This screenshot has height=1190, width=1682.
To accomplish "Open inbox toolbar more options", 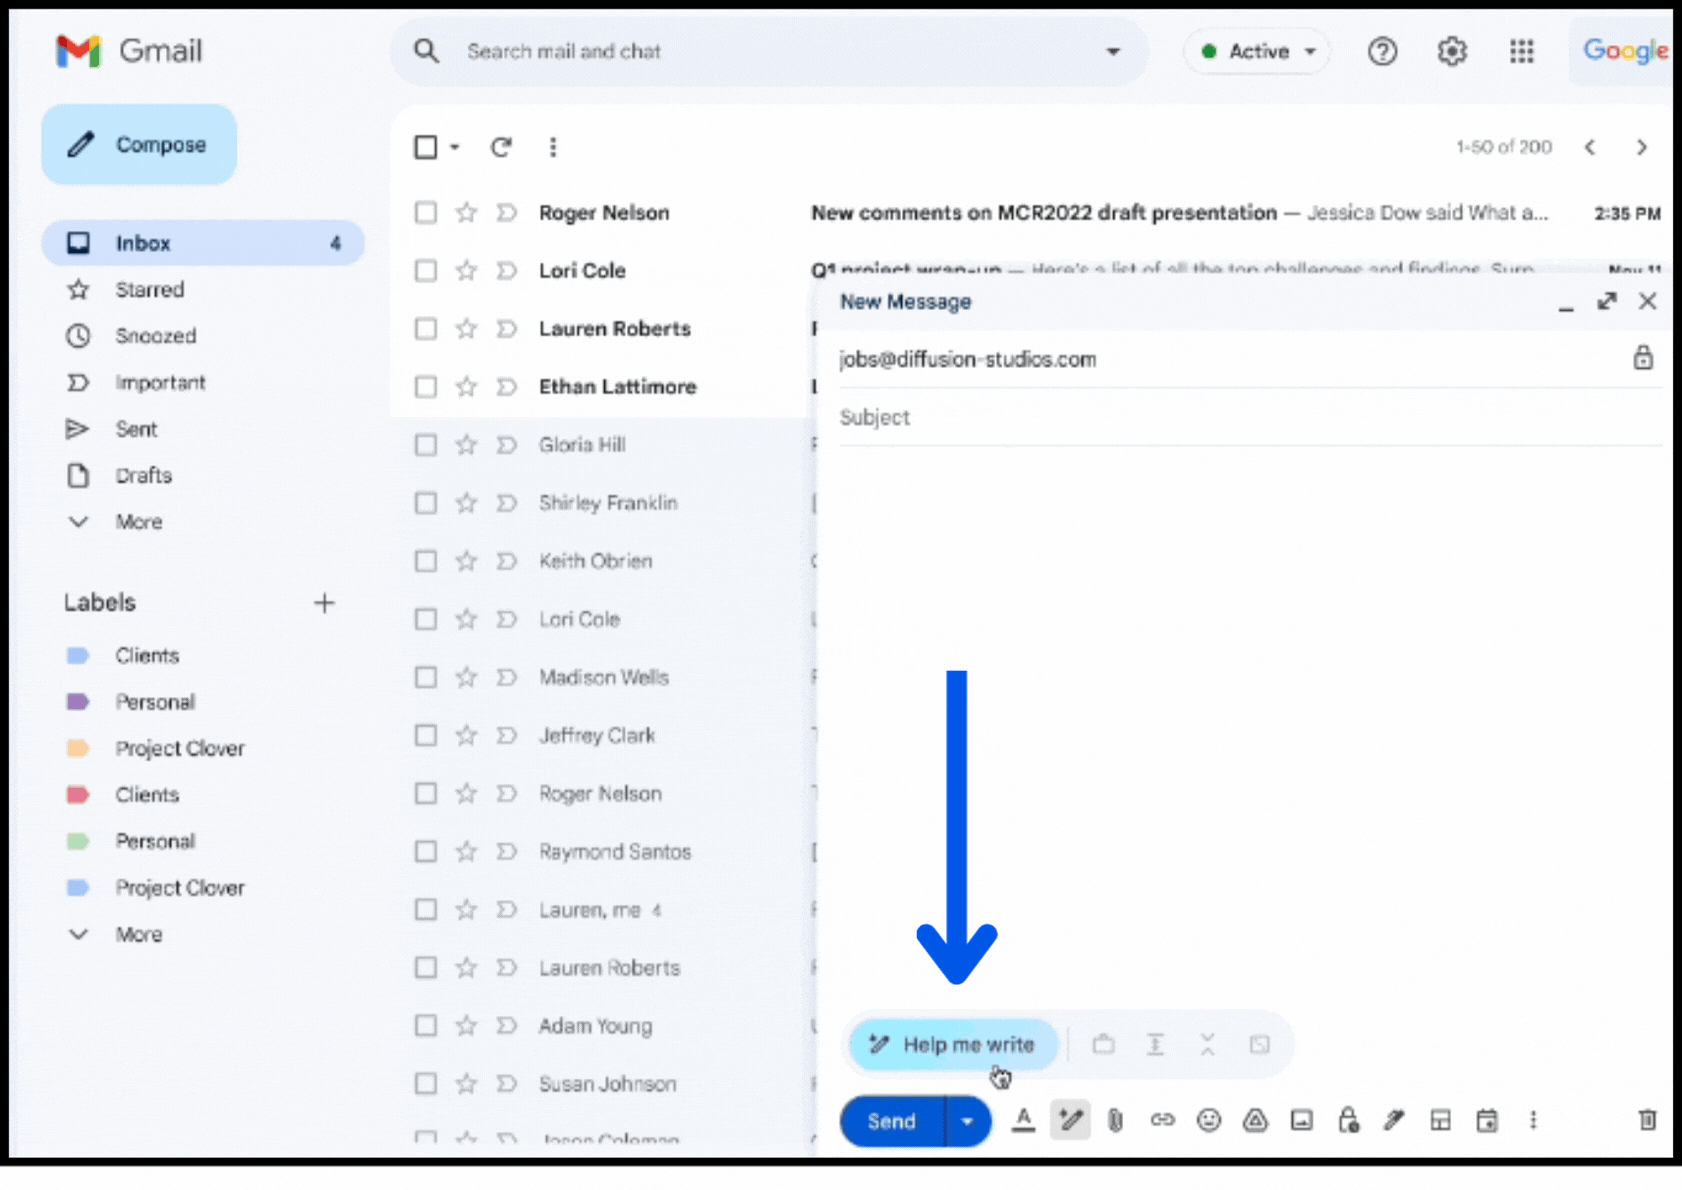I will [553, 147].
